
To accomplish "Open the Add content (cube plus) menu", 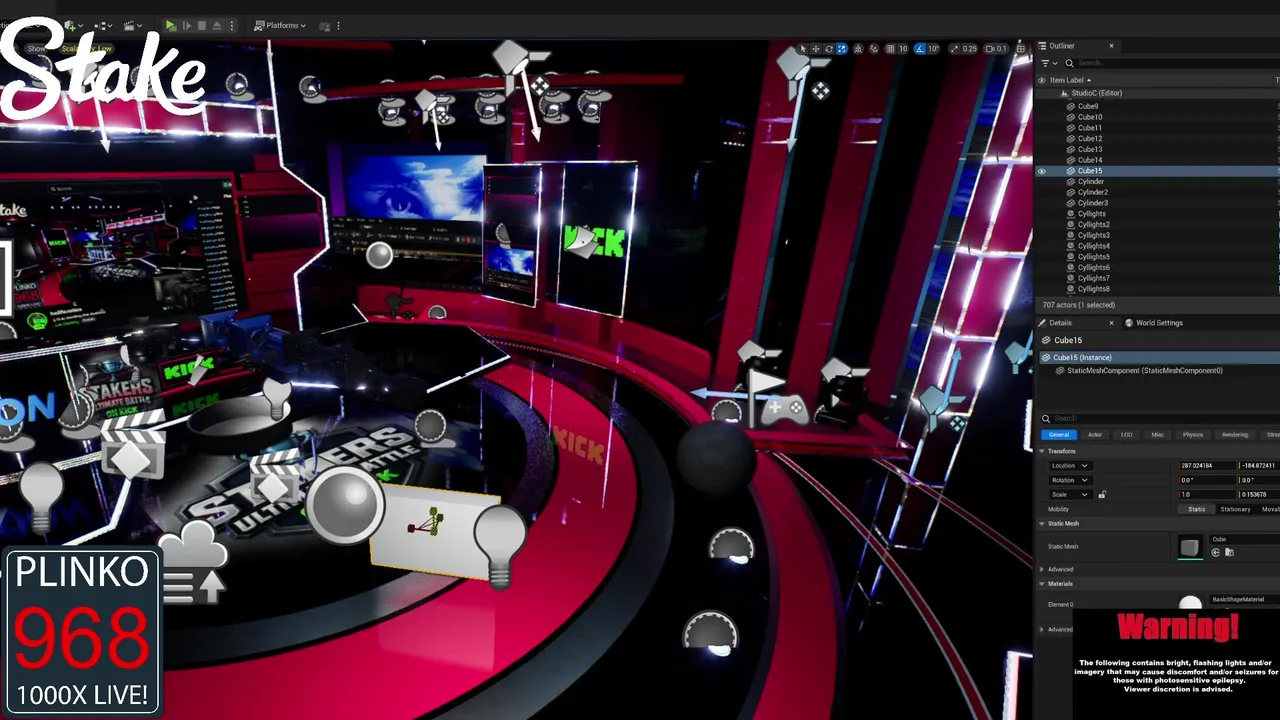I will click(73, 25).
